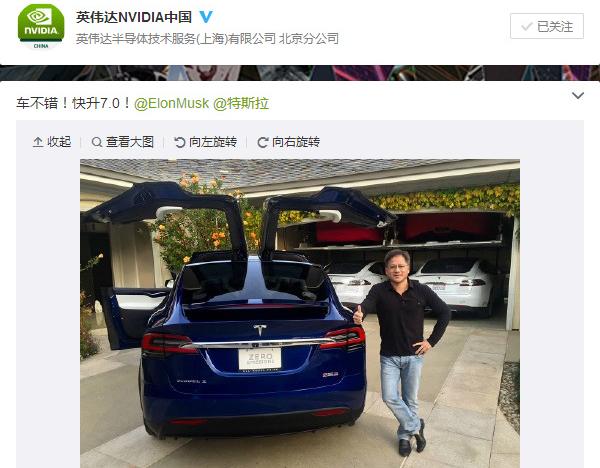Click the Tesla Model X photo
Image resolution: width=600 pixels, height=468 pixels.
(x=300, y=313)
